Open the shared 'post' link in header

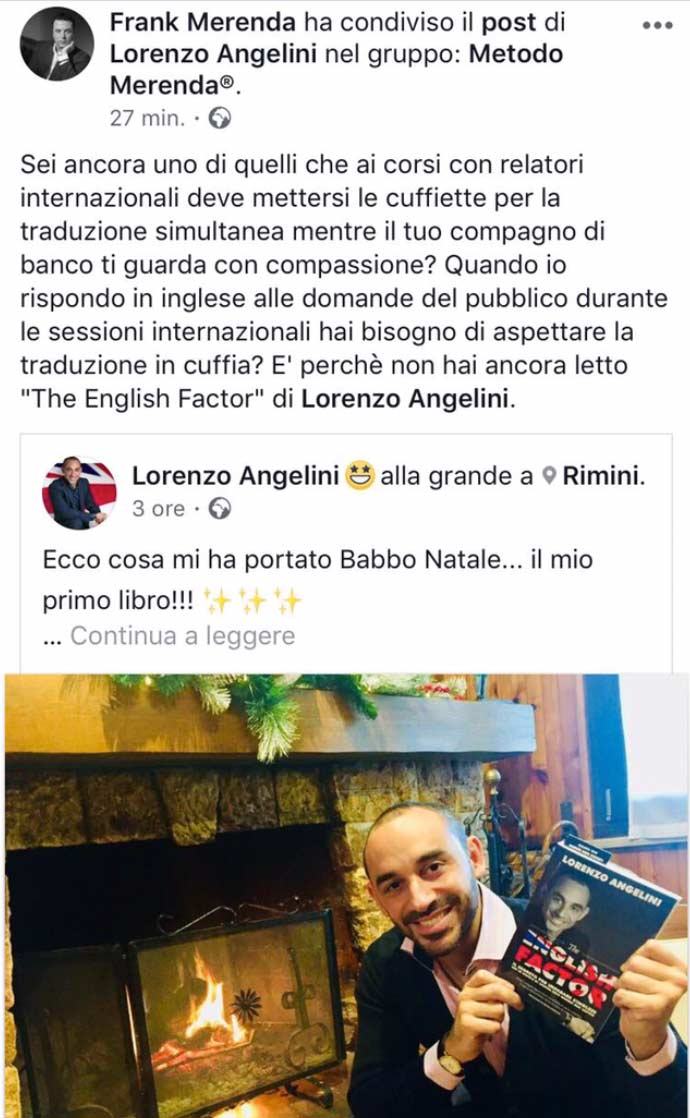coord(509,22)
